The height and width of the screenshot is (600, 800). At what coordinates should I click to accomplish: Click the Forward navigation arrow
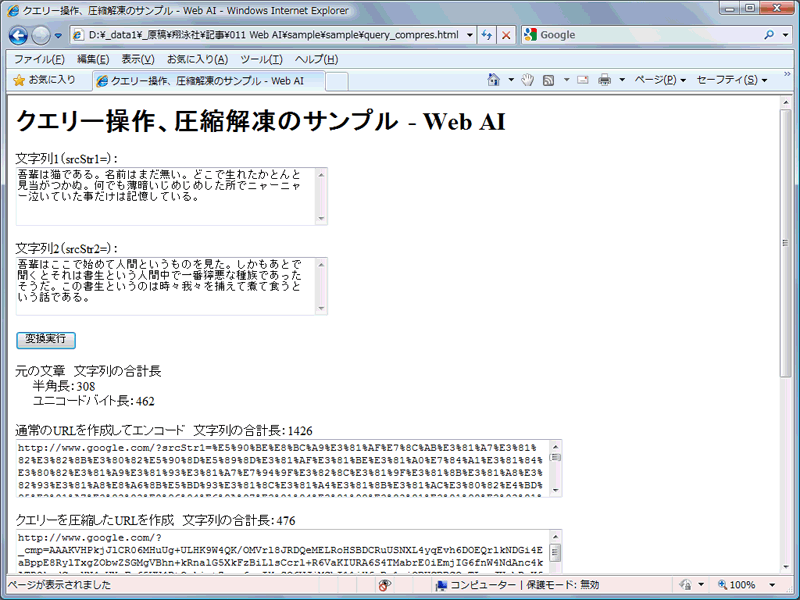(x=41, y=35)
